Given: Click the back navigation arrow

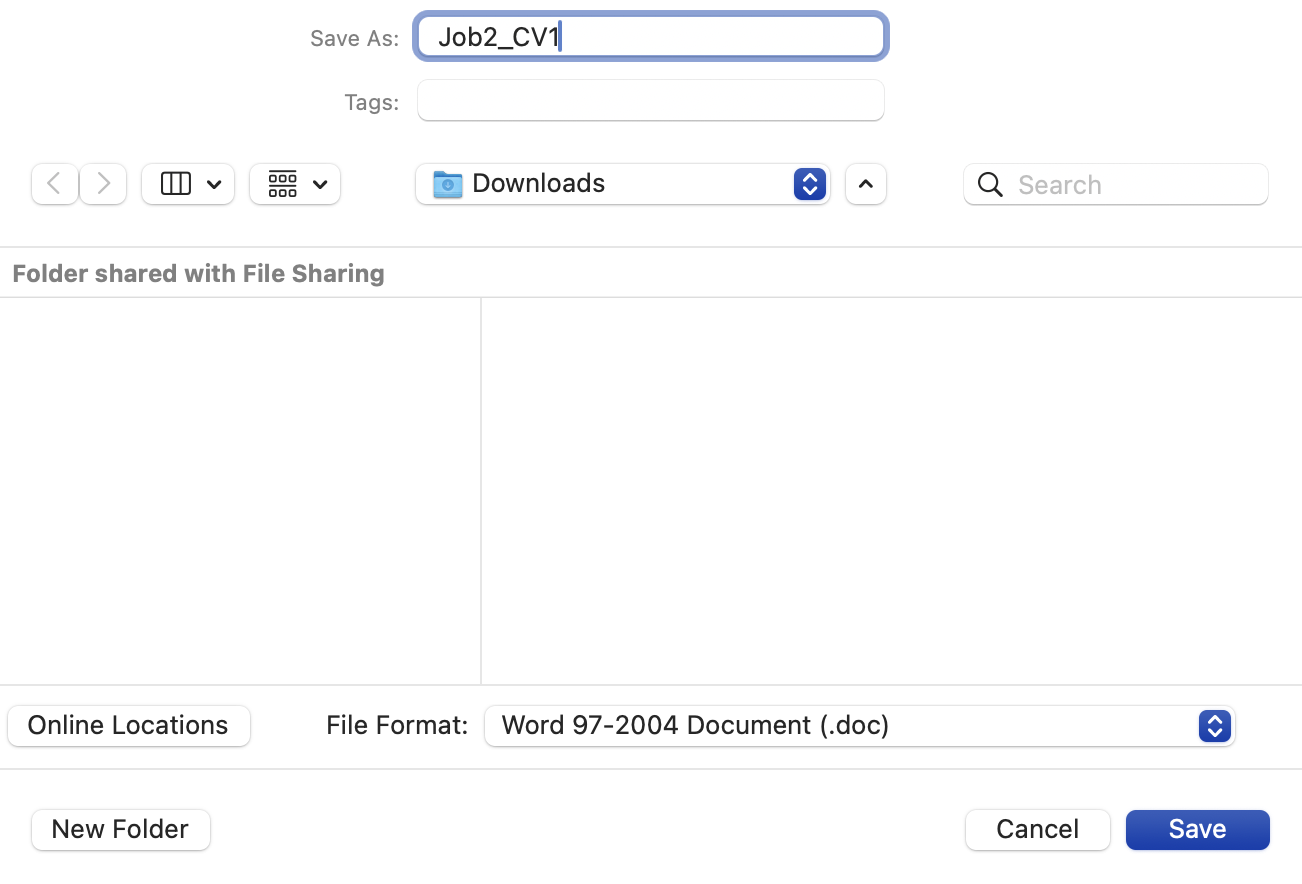Looking at the screenshot, I should pos(55,184).
